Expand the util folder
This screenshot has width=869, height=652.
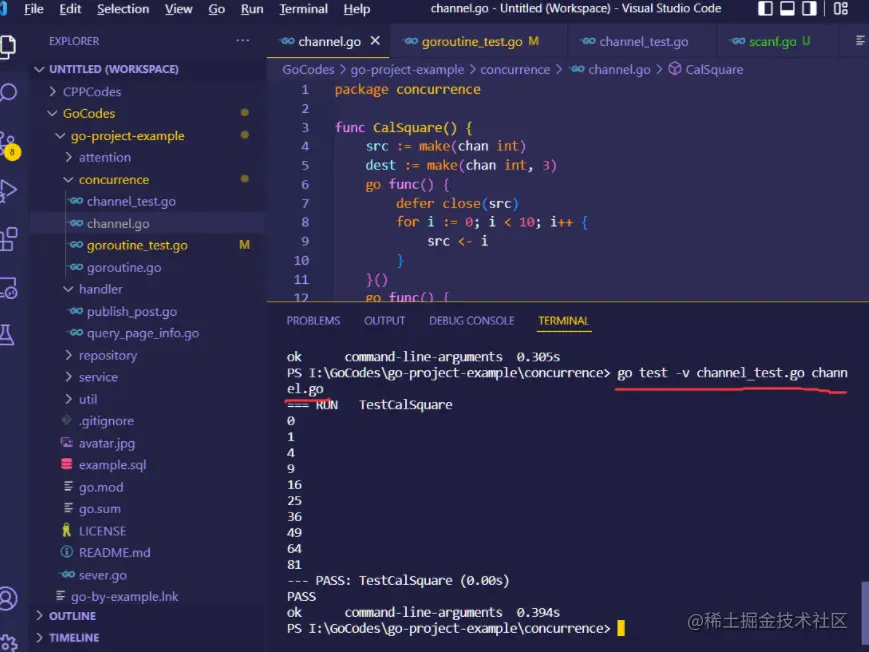pyautogui.click(x=88, y=399)
